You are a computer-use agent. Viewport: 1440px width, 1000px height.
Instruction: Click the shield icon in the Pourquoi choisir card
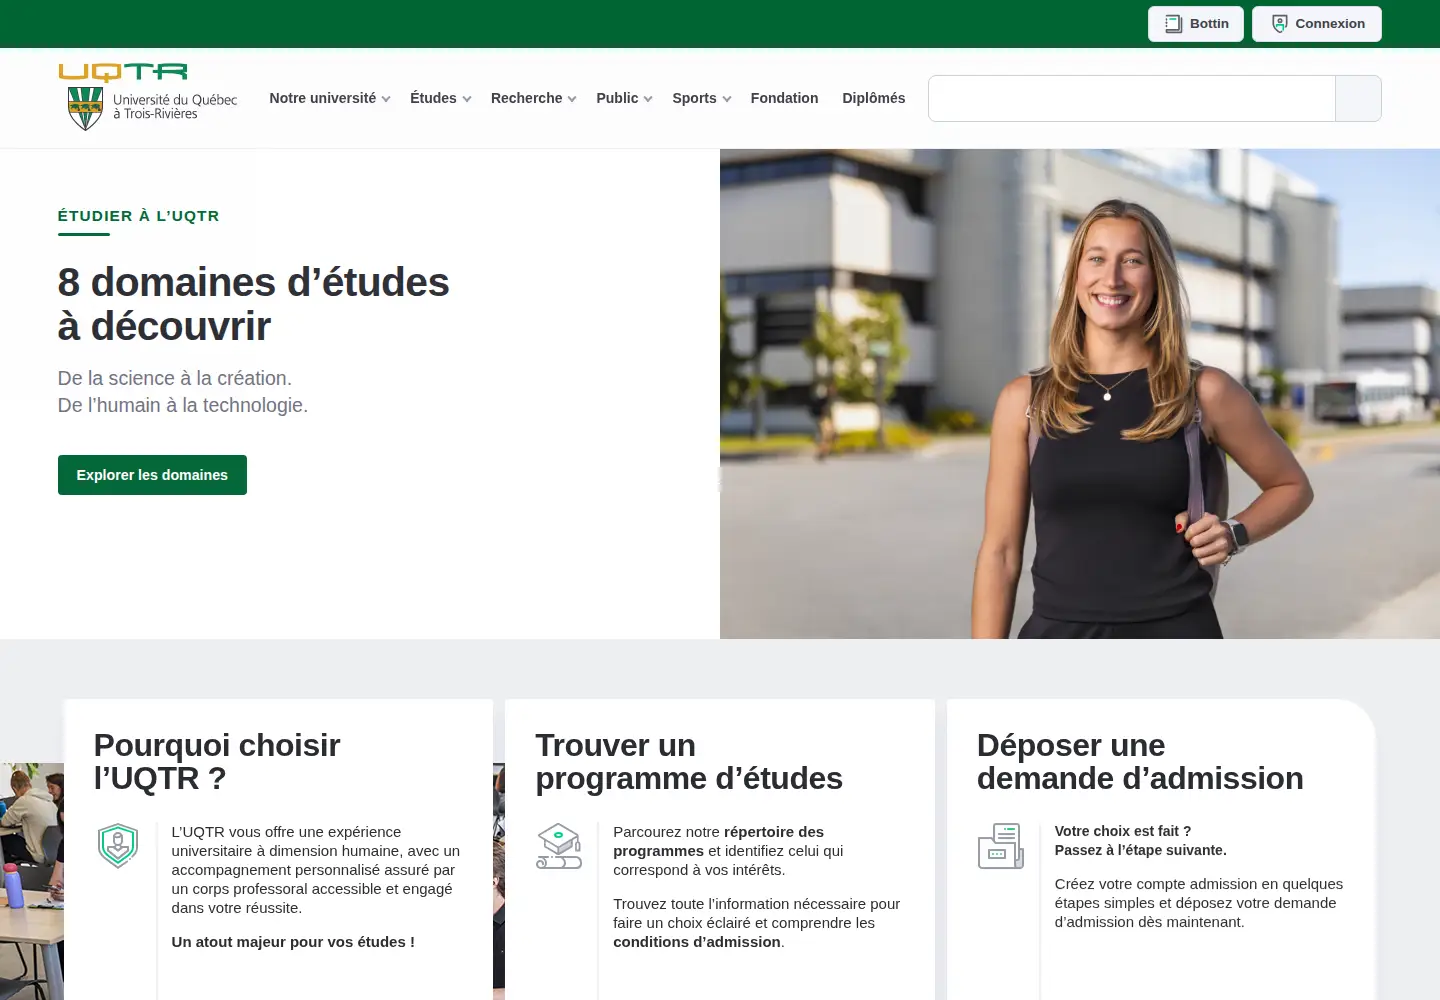coord(118,846)
